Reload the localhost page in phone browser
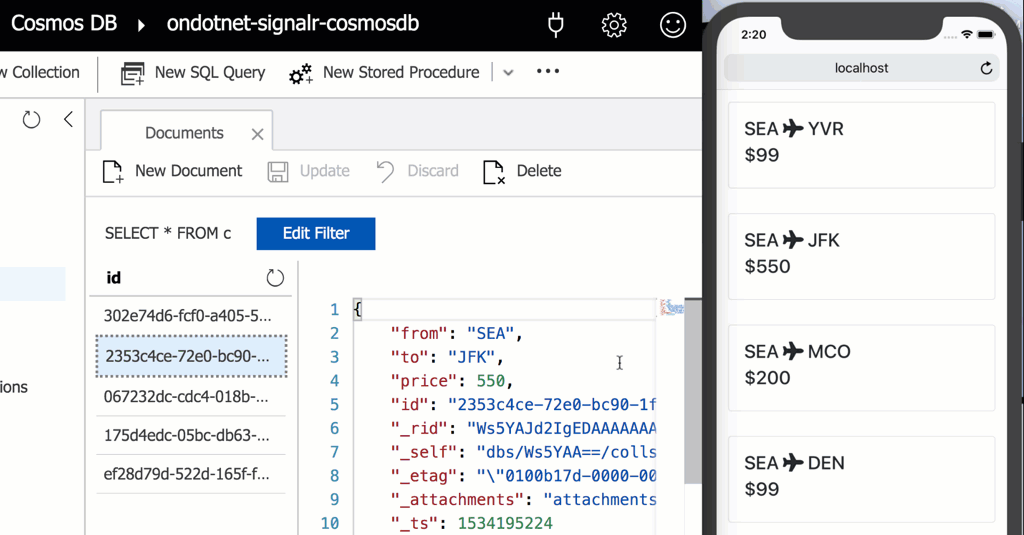1024x535 pixels. 986,68
